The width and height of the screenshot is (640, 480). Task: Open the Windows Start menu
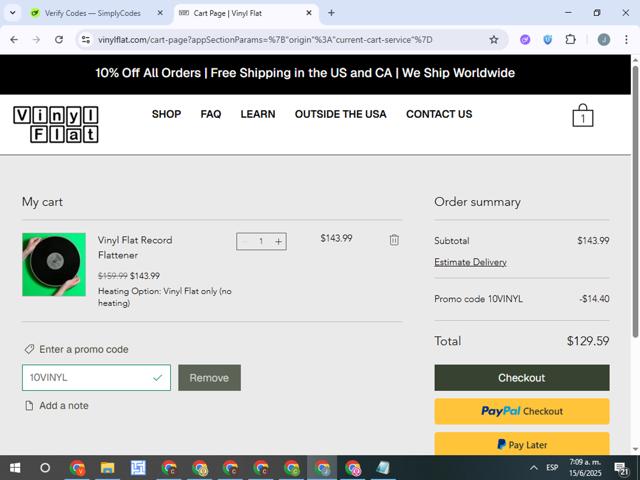[x=15, y=468]
